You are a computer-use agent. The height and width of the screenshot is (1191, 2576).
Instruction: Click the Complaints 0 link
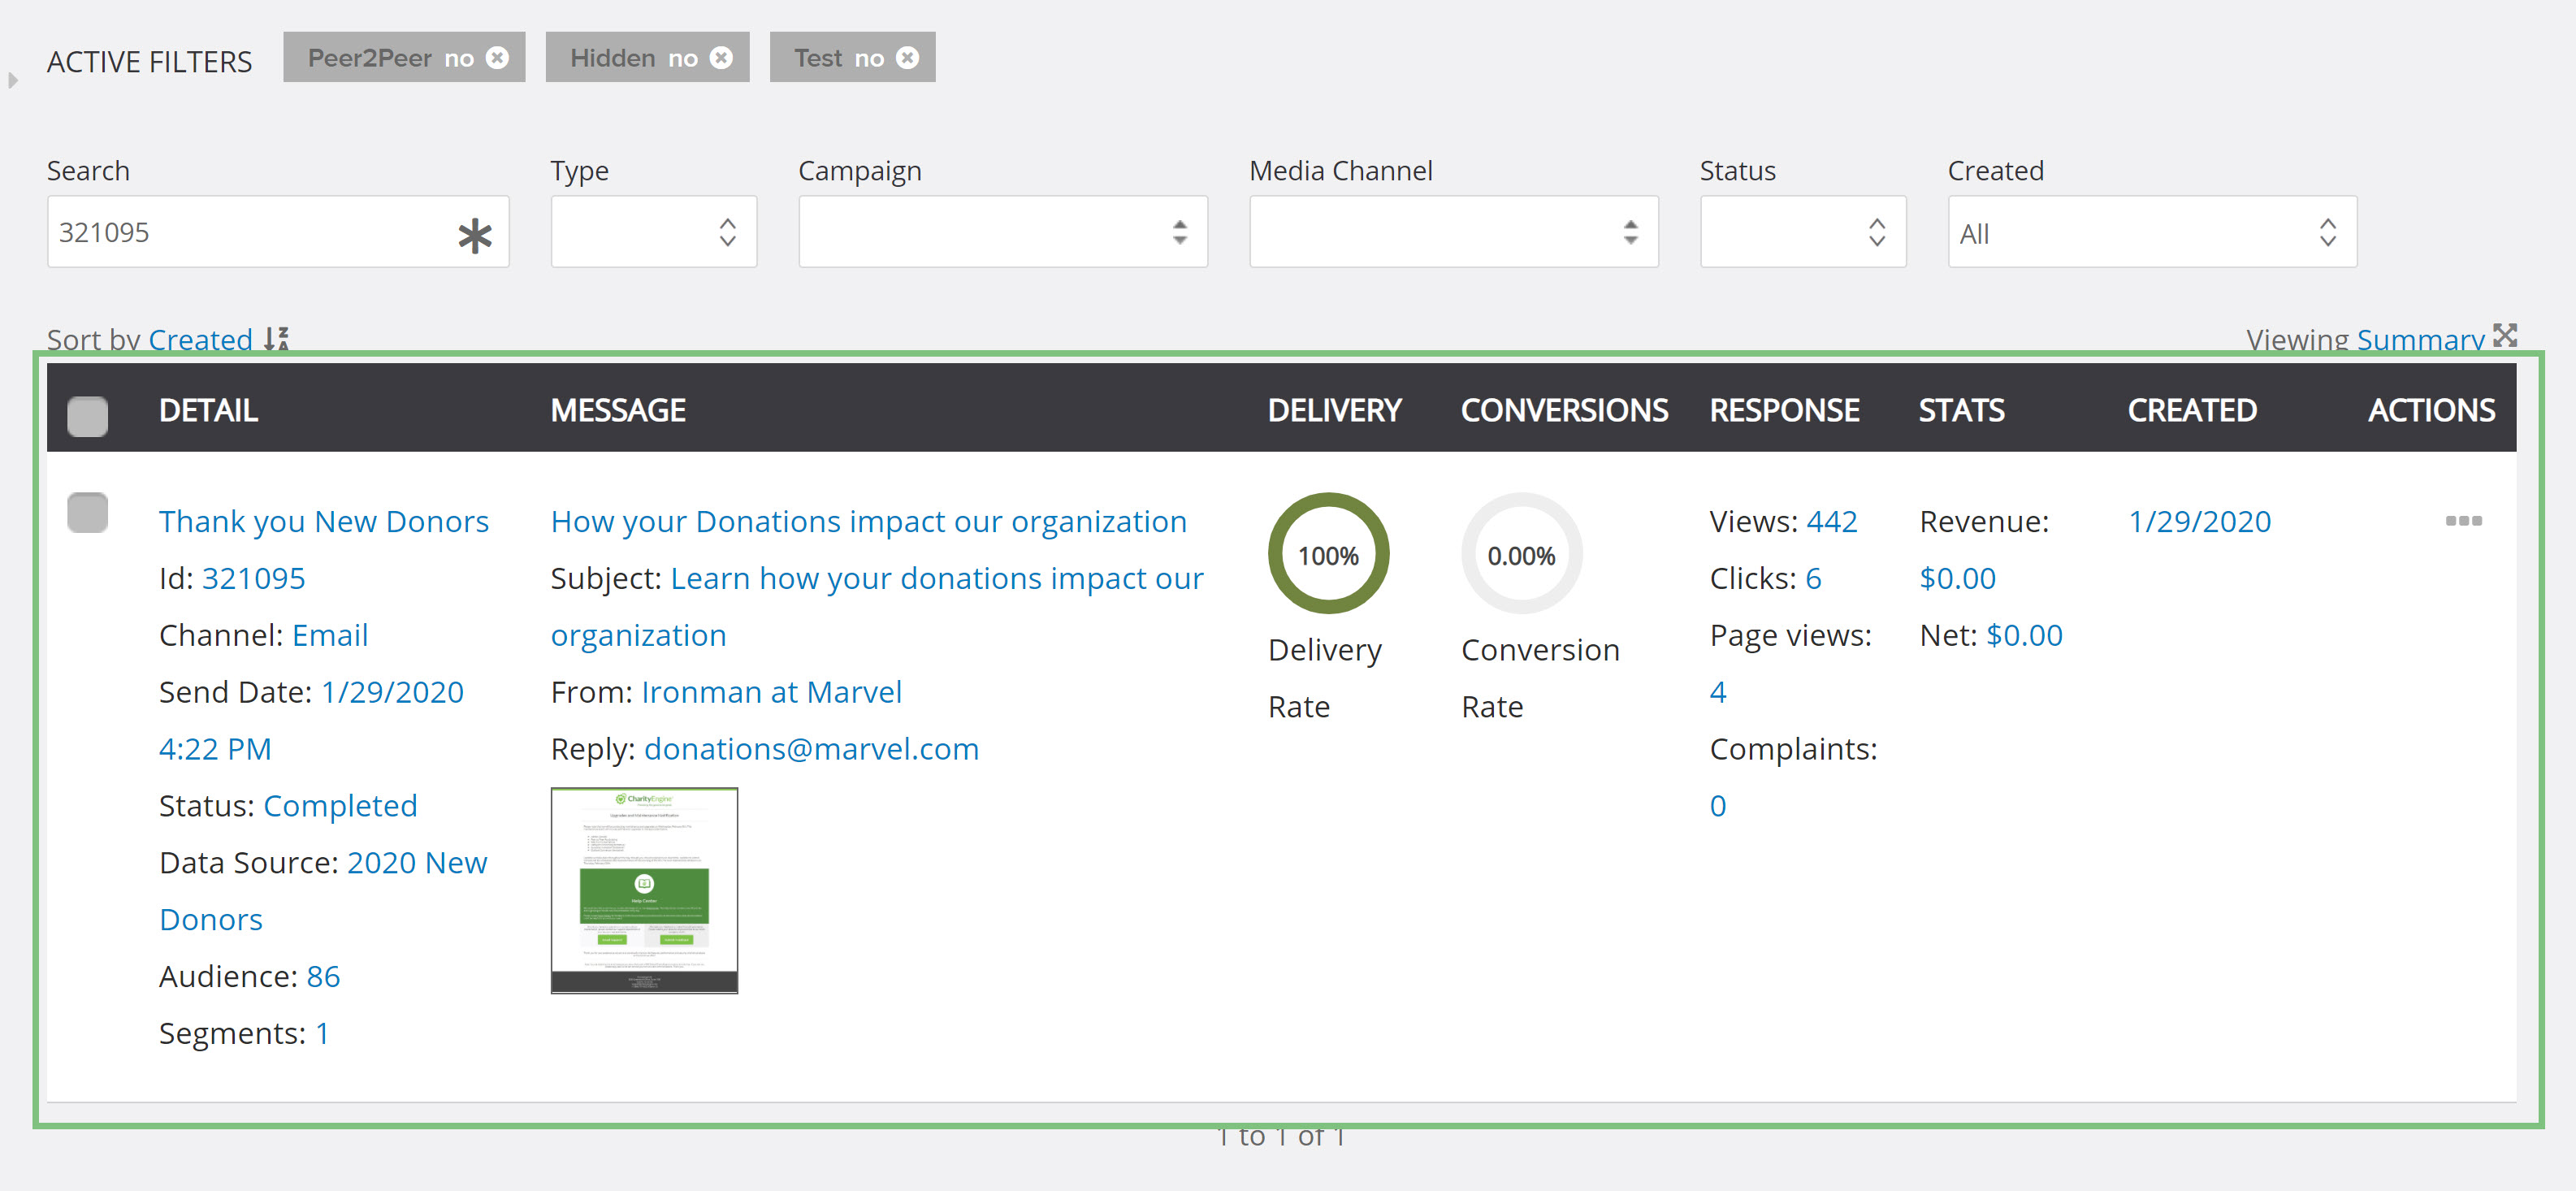[x=1718, y=805]
